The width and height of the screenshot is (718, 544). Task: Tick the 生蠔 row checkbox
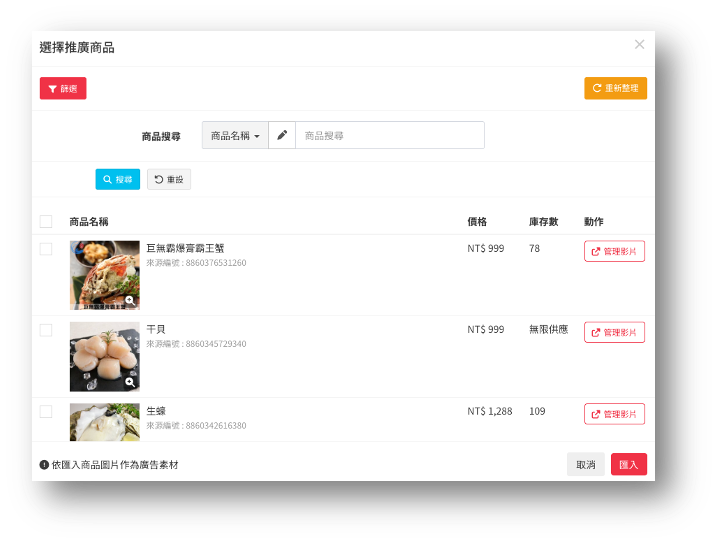[46, 411]
